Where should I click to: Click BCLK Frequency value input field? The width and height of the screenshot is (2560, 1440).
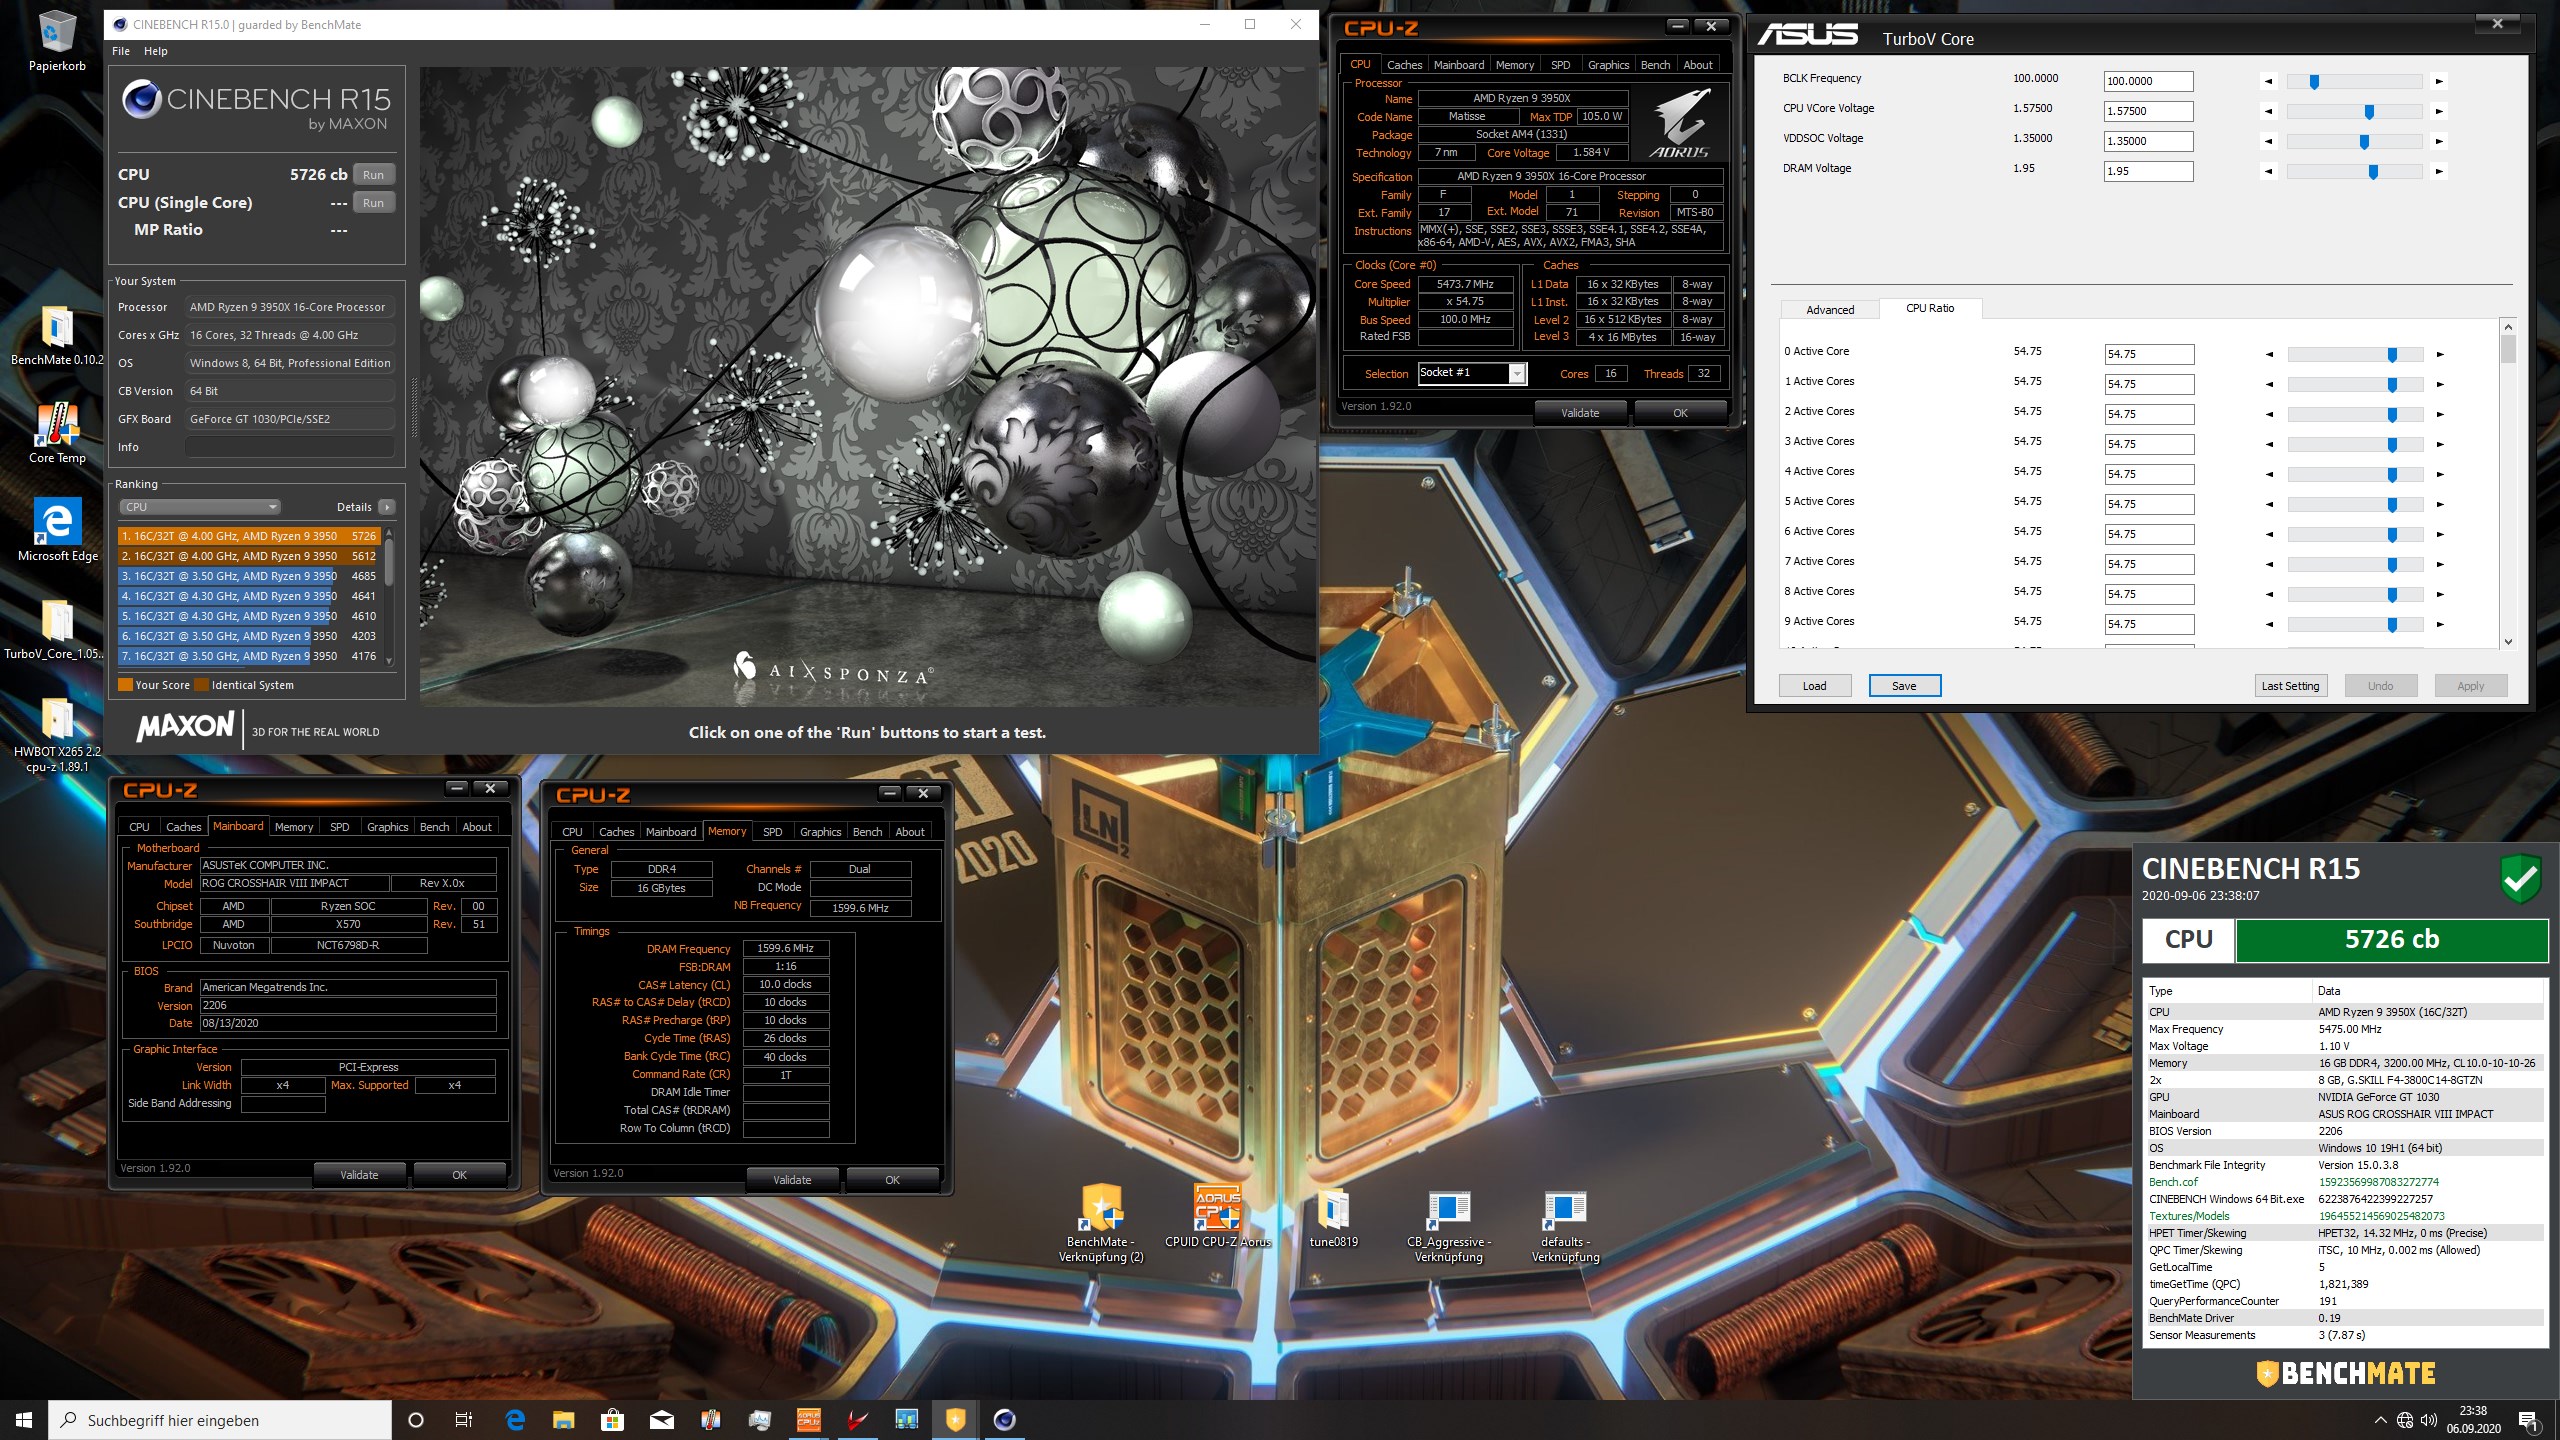[2148, 81]
